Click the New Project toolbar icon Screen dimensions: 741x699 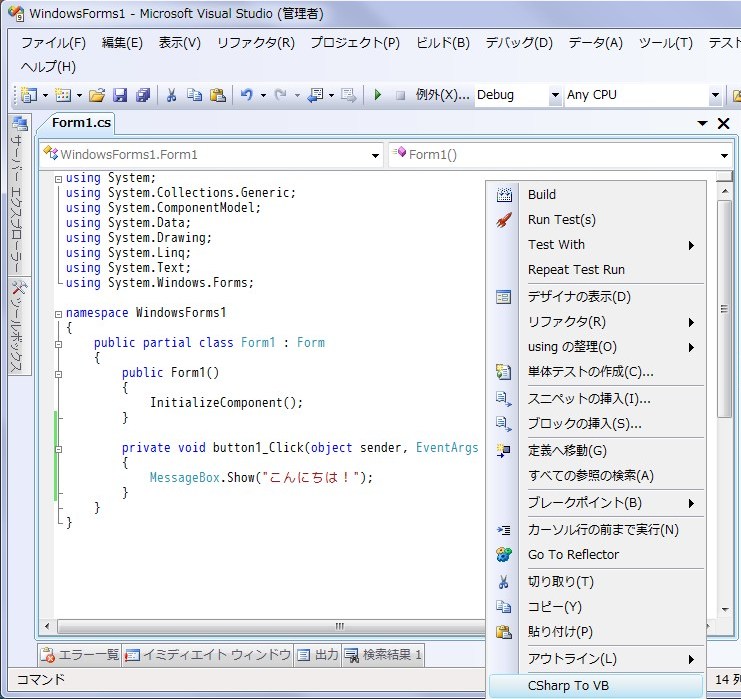29,95
